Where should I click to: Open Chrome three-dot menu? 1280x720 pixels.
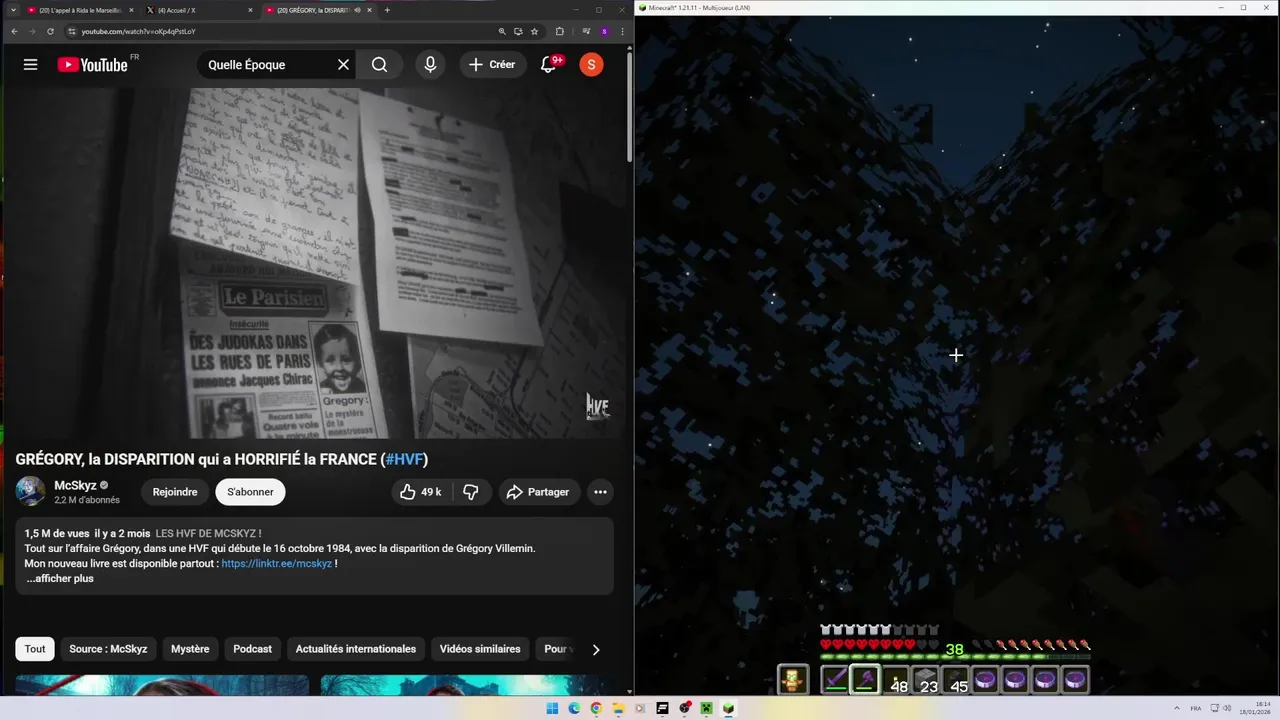pyautogui.click(x=621, y=31)
